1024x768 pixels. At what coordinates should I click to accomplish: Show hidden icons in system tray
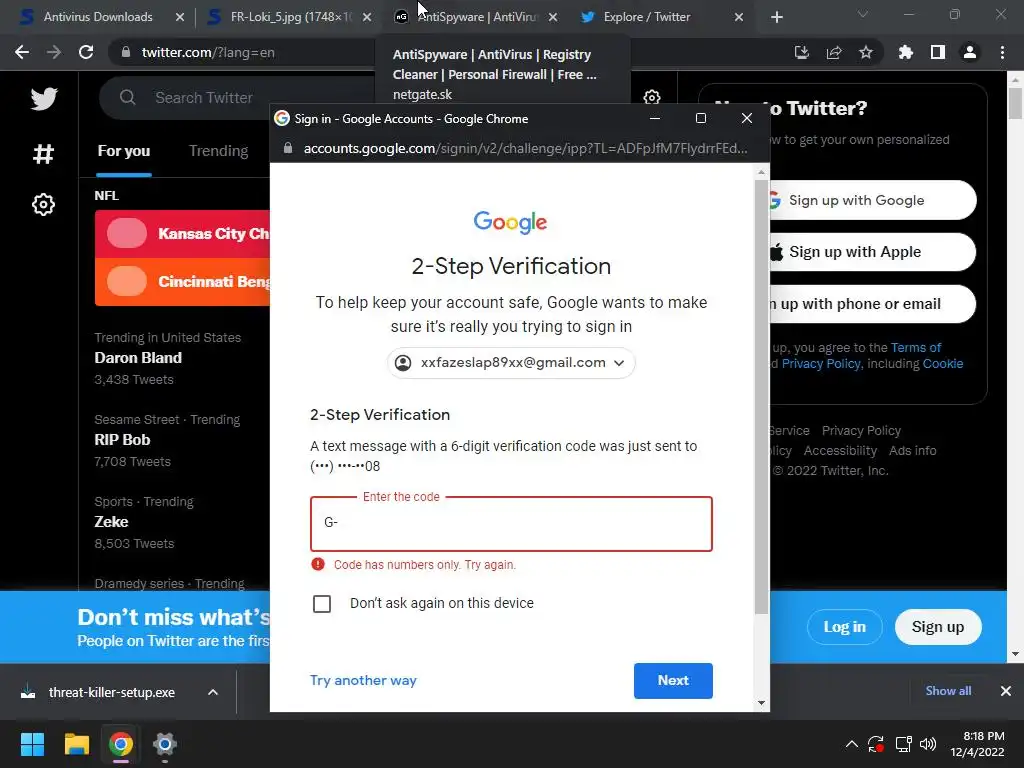[x=852, y=744]
